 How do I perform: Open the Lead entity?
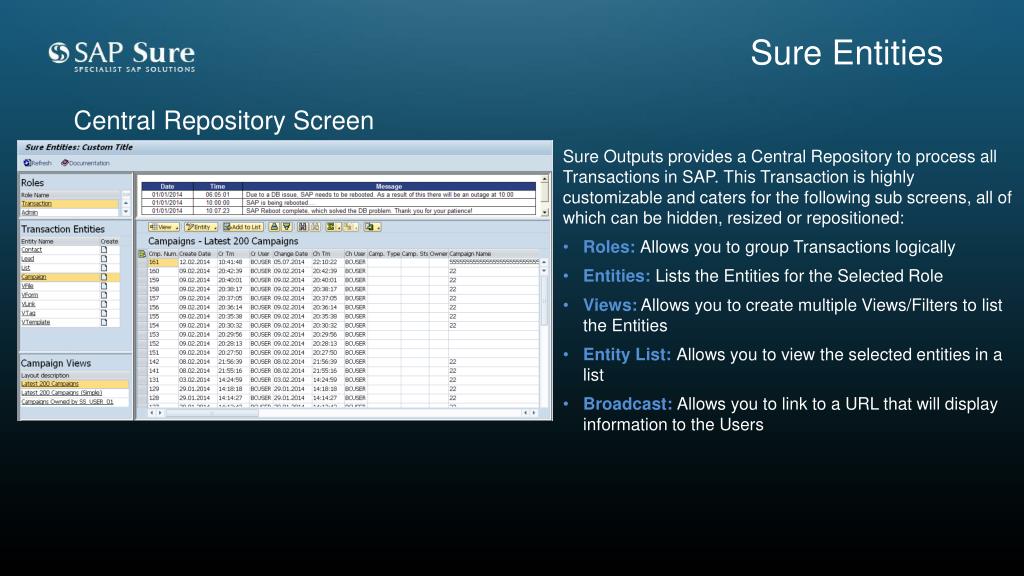point(27,259)
